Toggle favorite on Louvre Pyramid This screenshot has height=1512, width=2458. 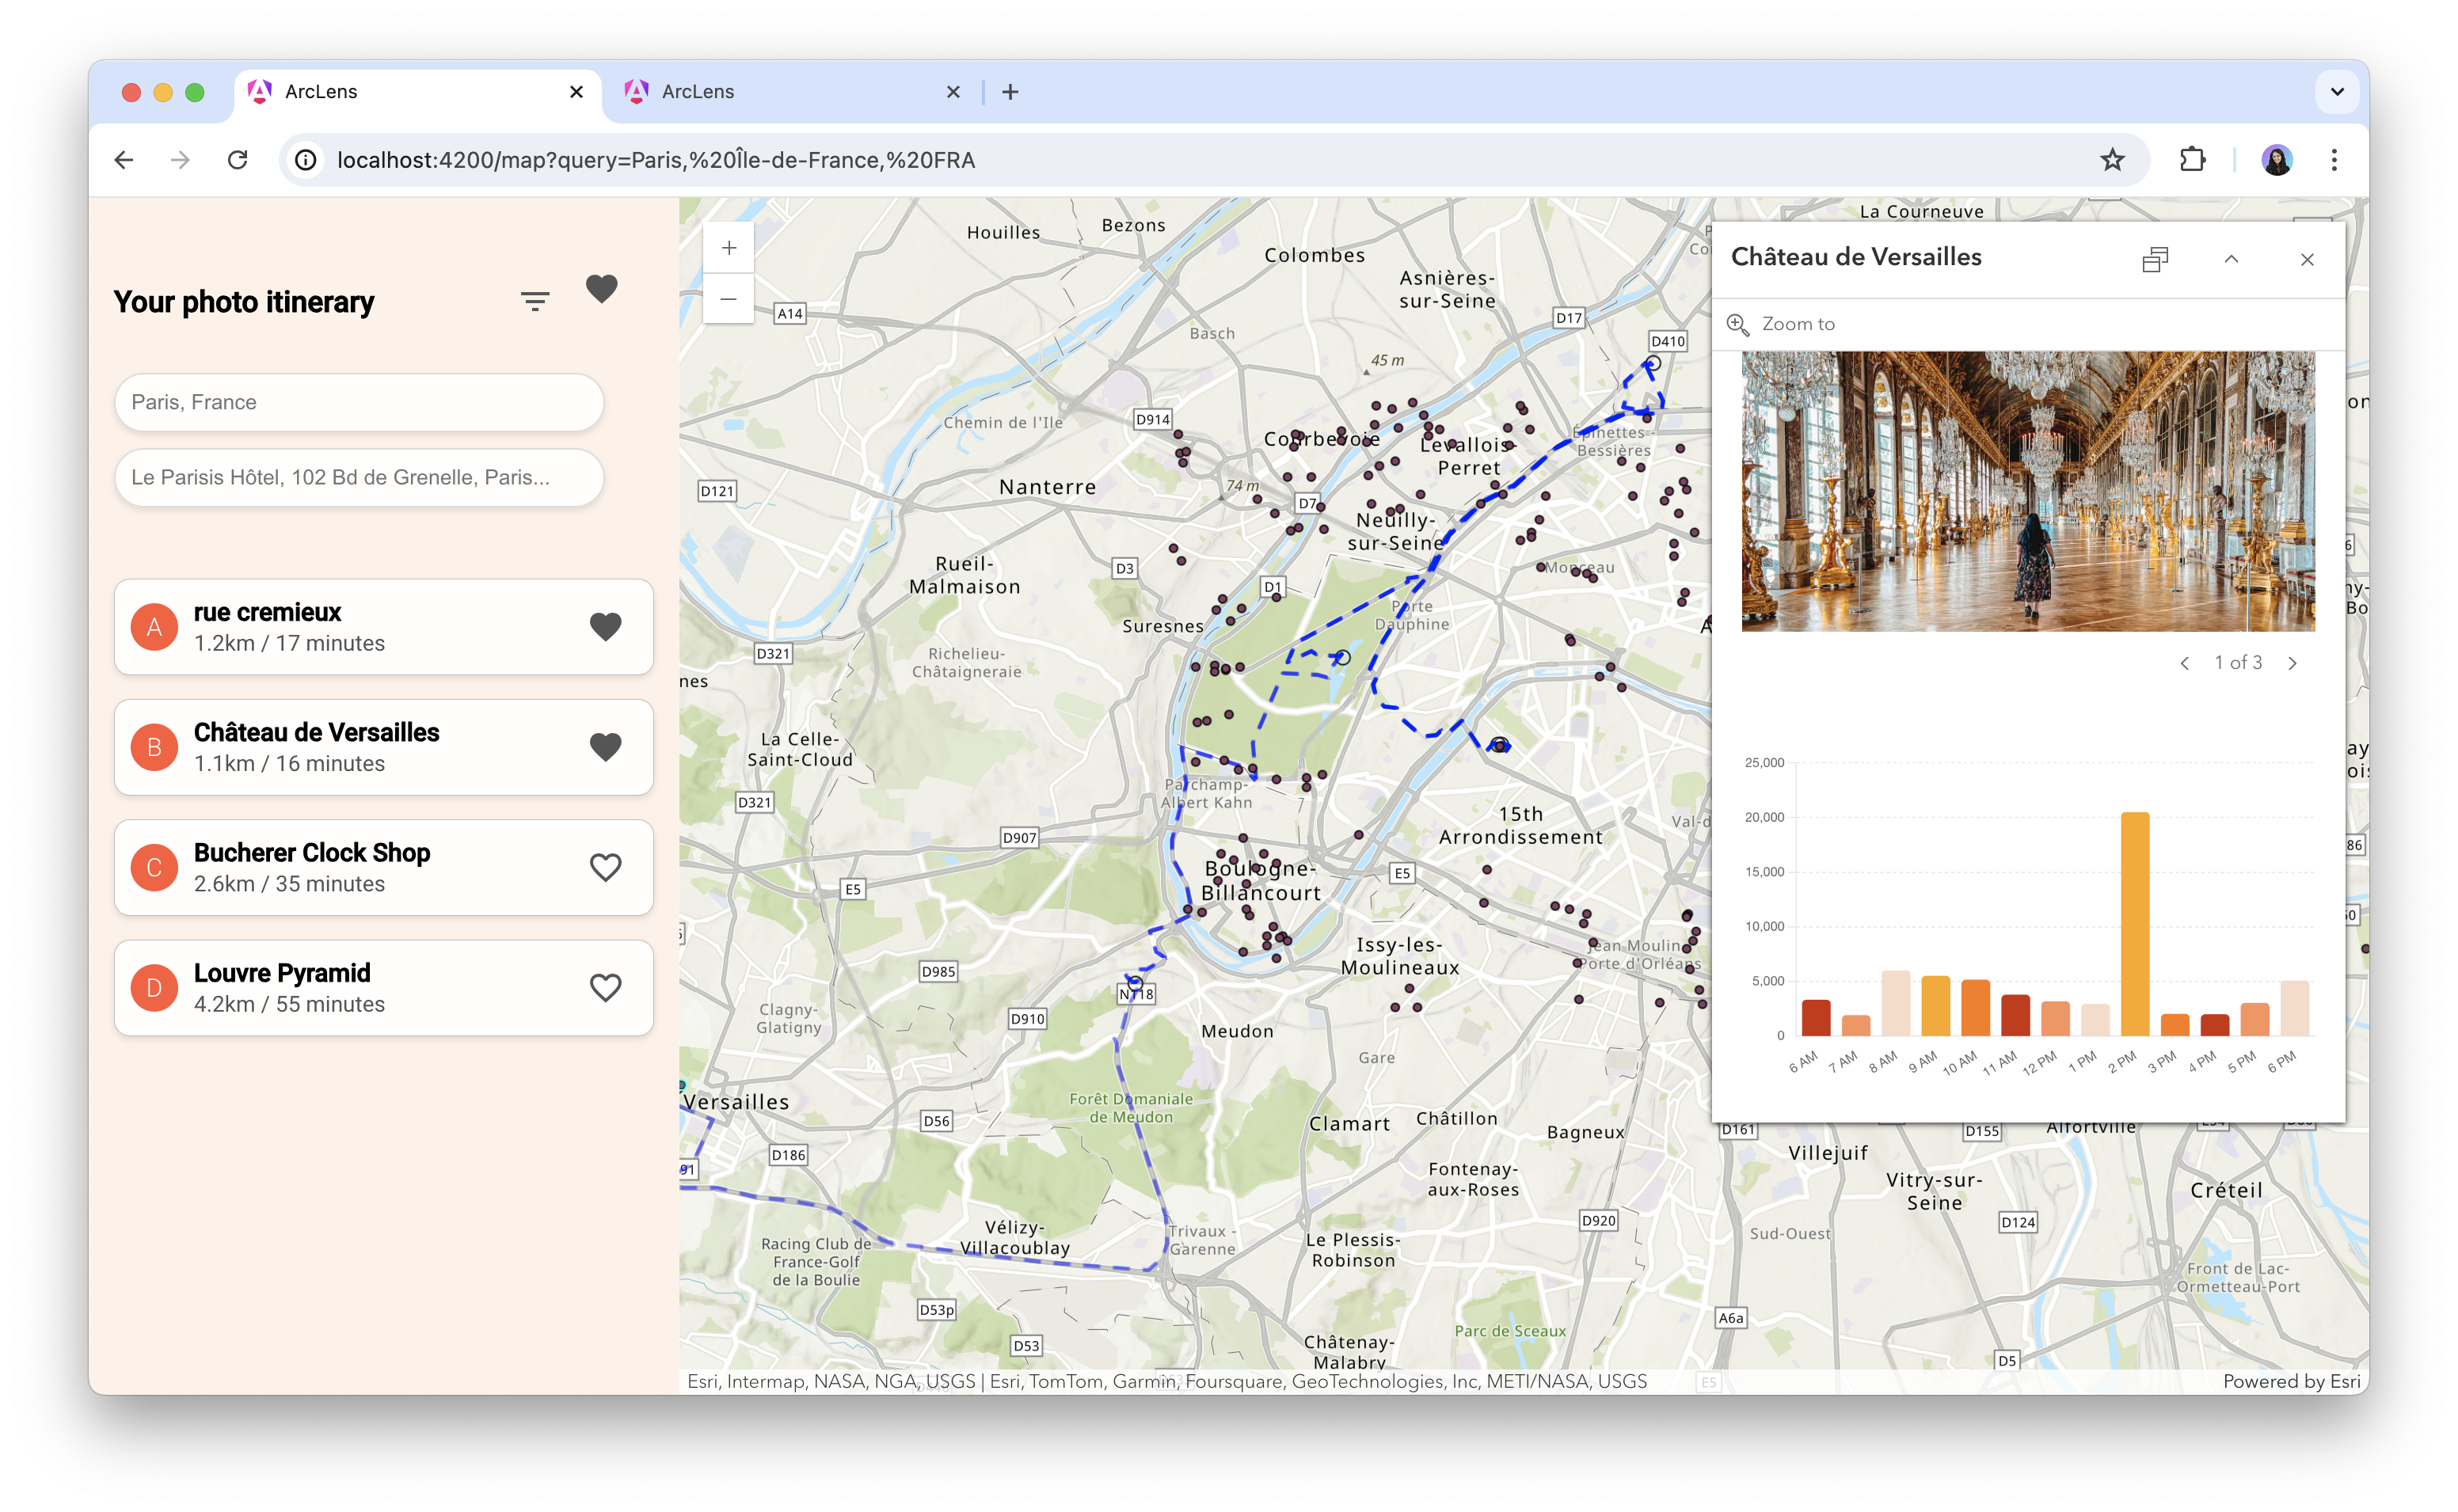605,988
